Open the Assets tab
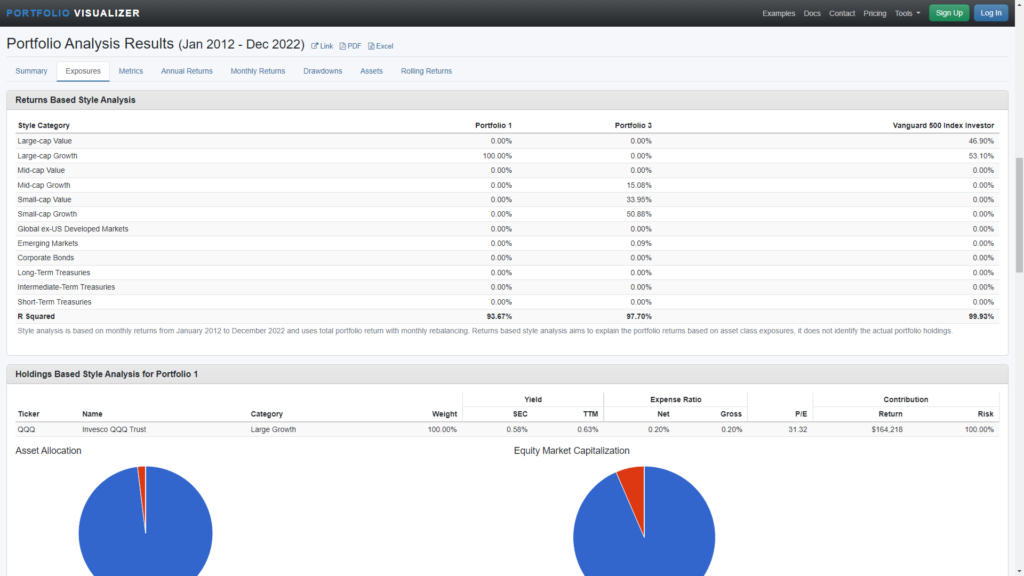Screen dimensions: 1024x576 pos(371,71)
